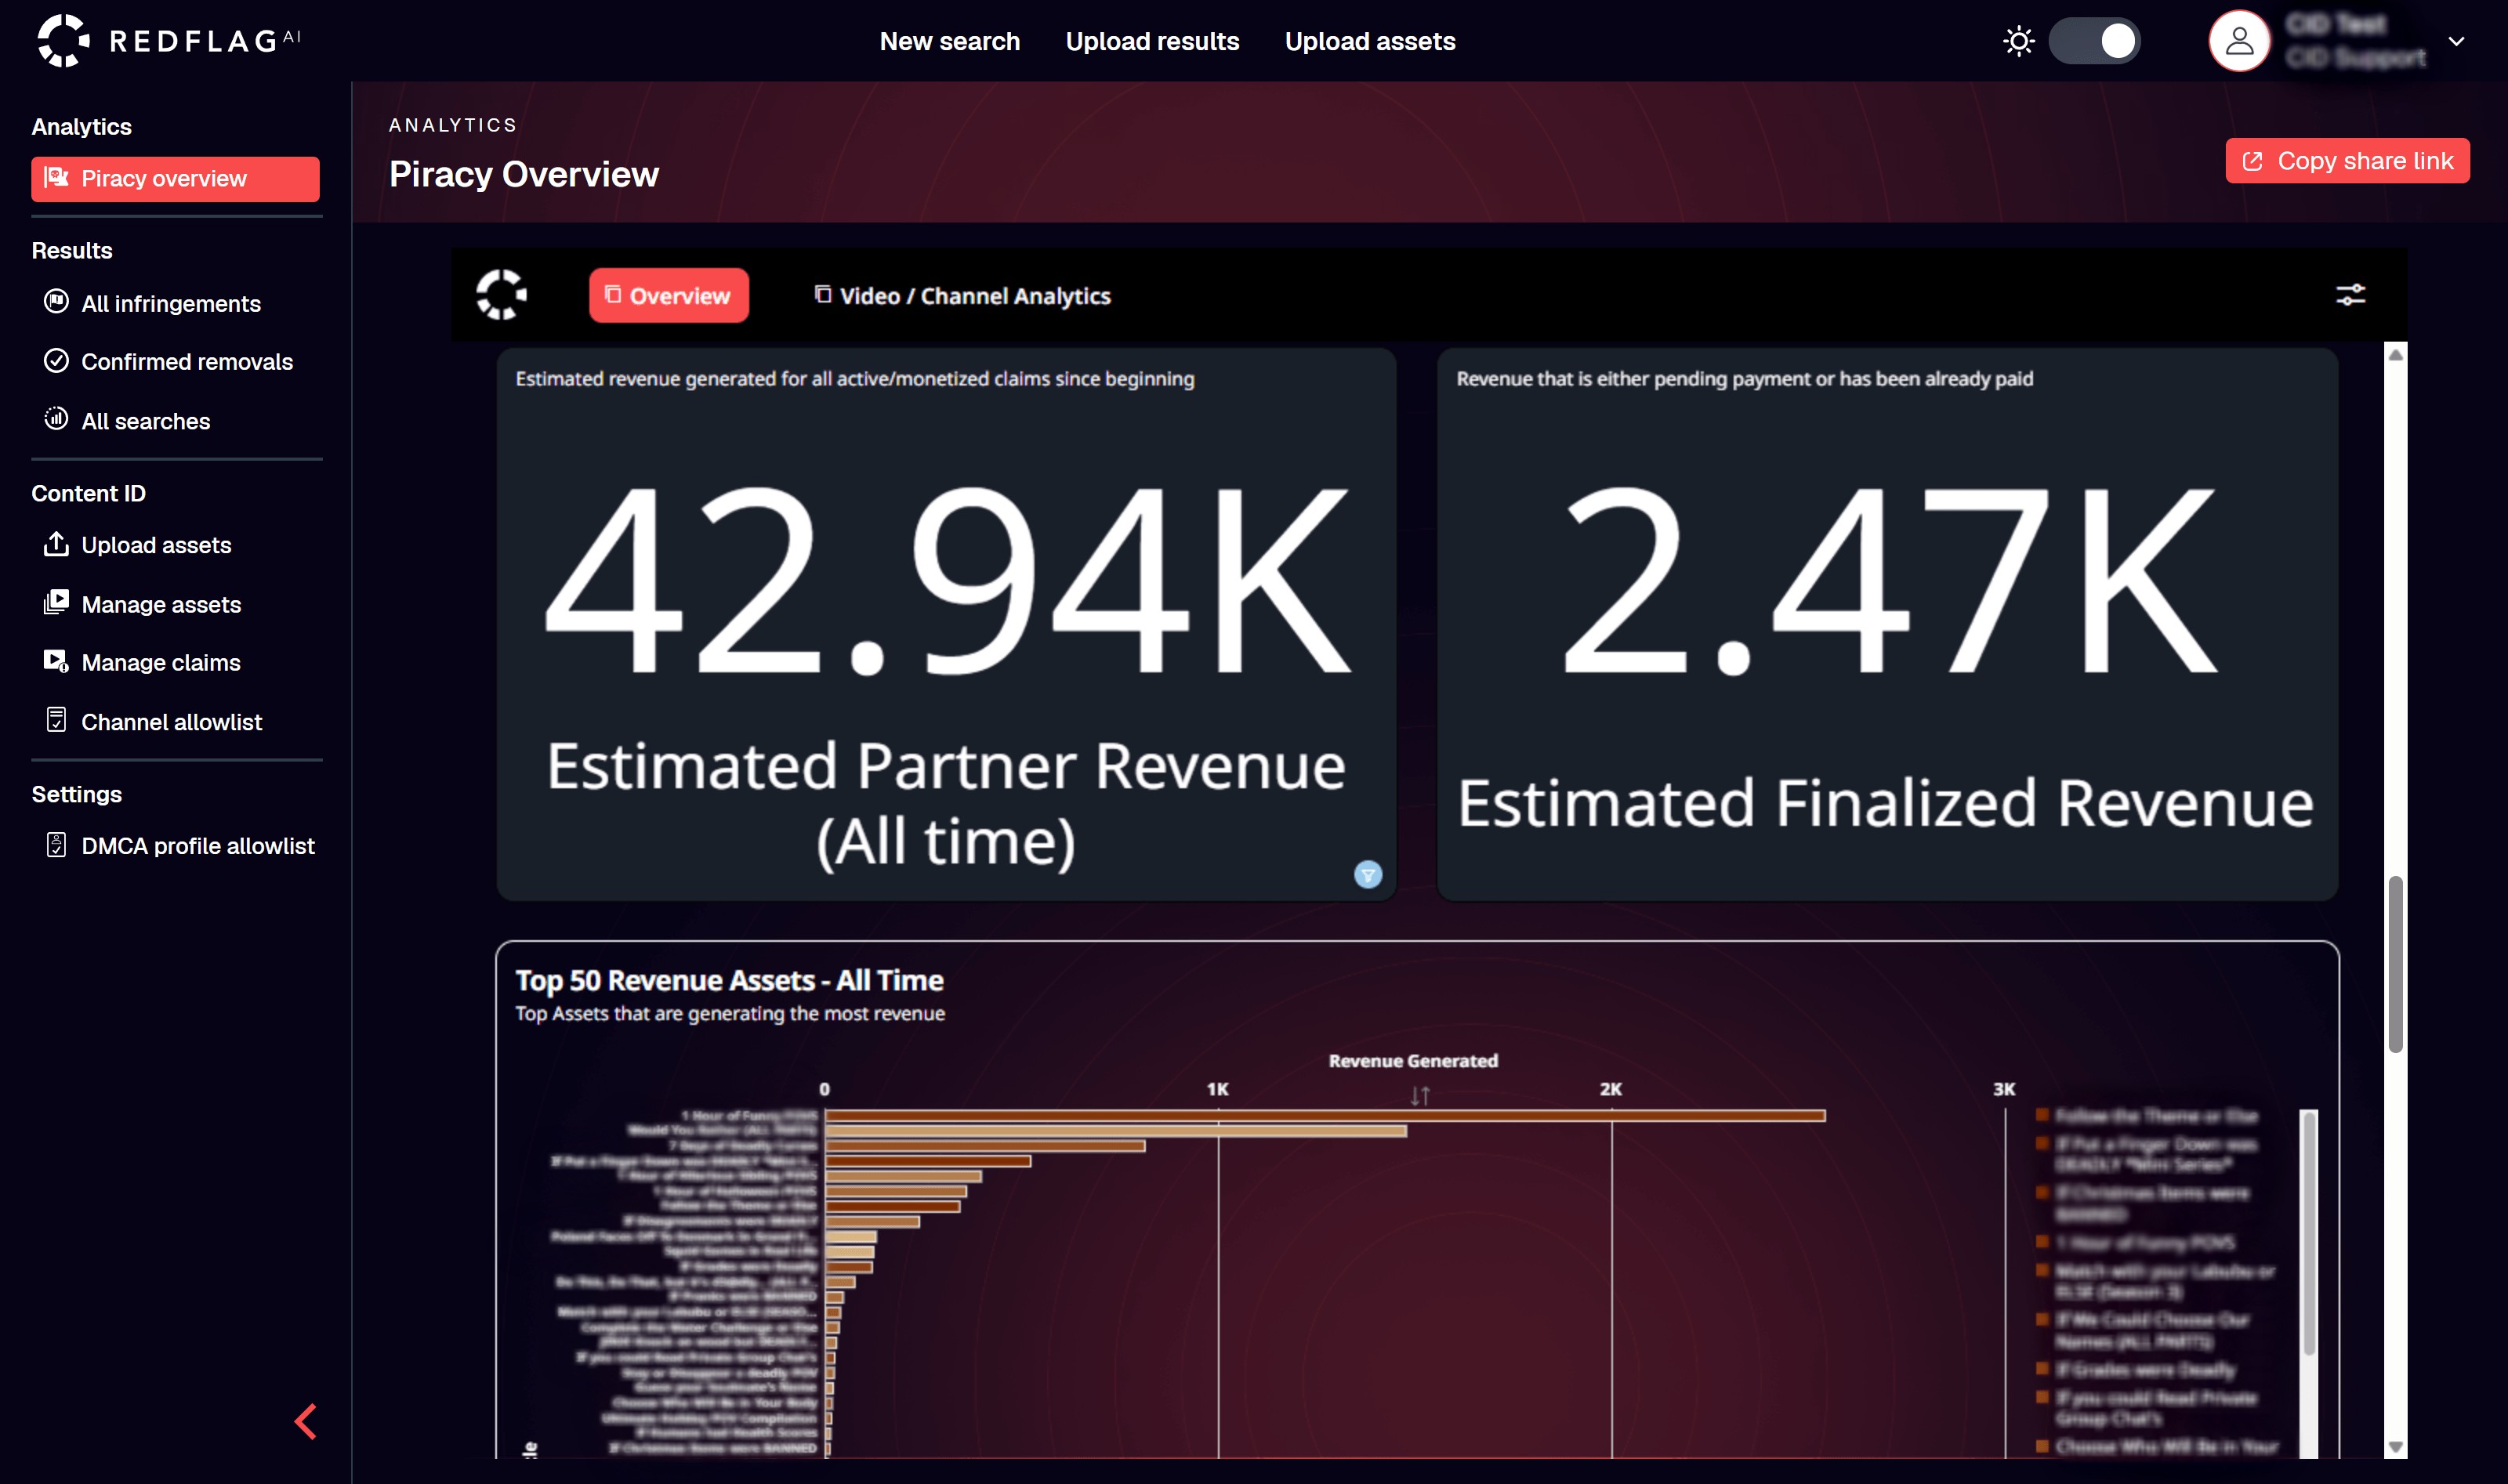Open Confirmed removals page
Screen dimensions: 2508x1484
[x=186, y=362]
